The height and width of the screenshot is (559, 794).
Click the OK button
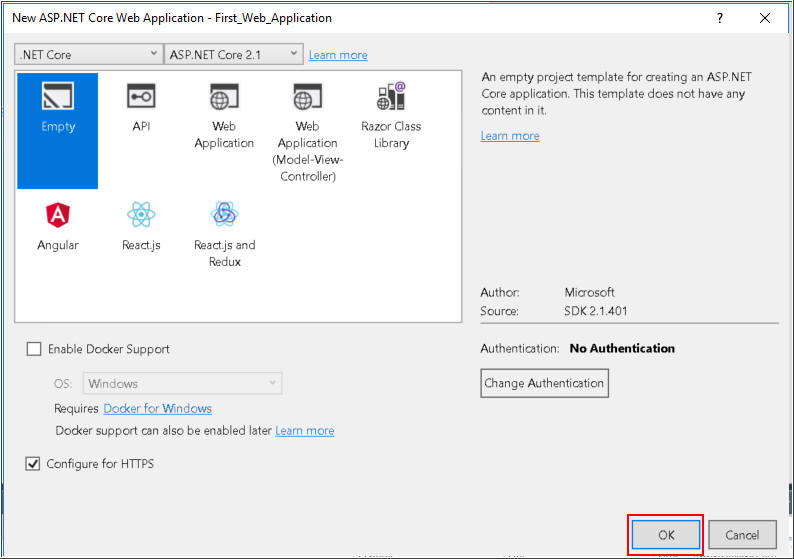pyautogui.click(x=666, y=535)
